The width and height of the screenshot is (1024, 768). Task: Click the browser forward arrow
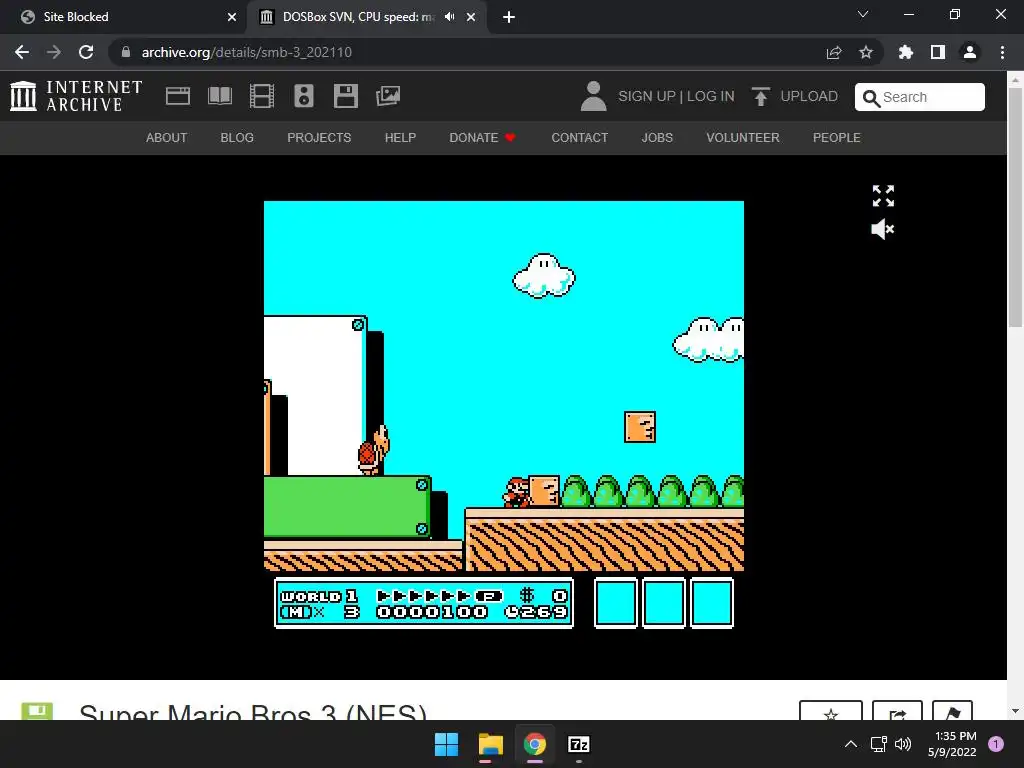point(54,52)
